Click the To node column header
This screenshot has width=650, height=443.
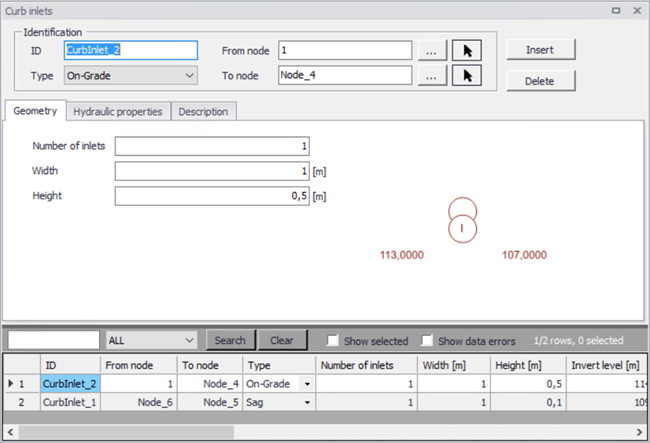click(210, 365)
